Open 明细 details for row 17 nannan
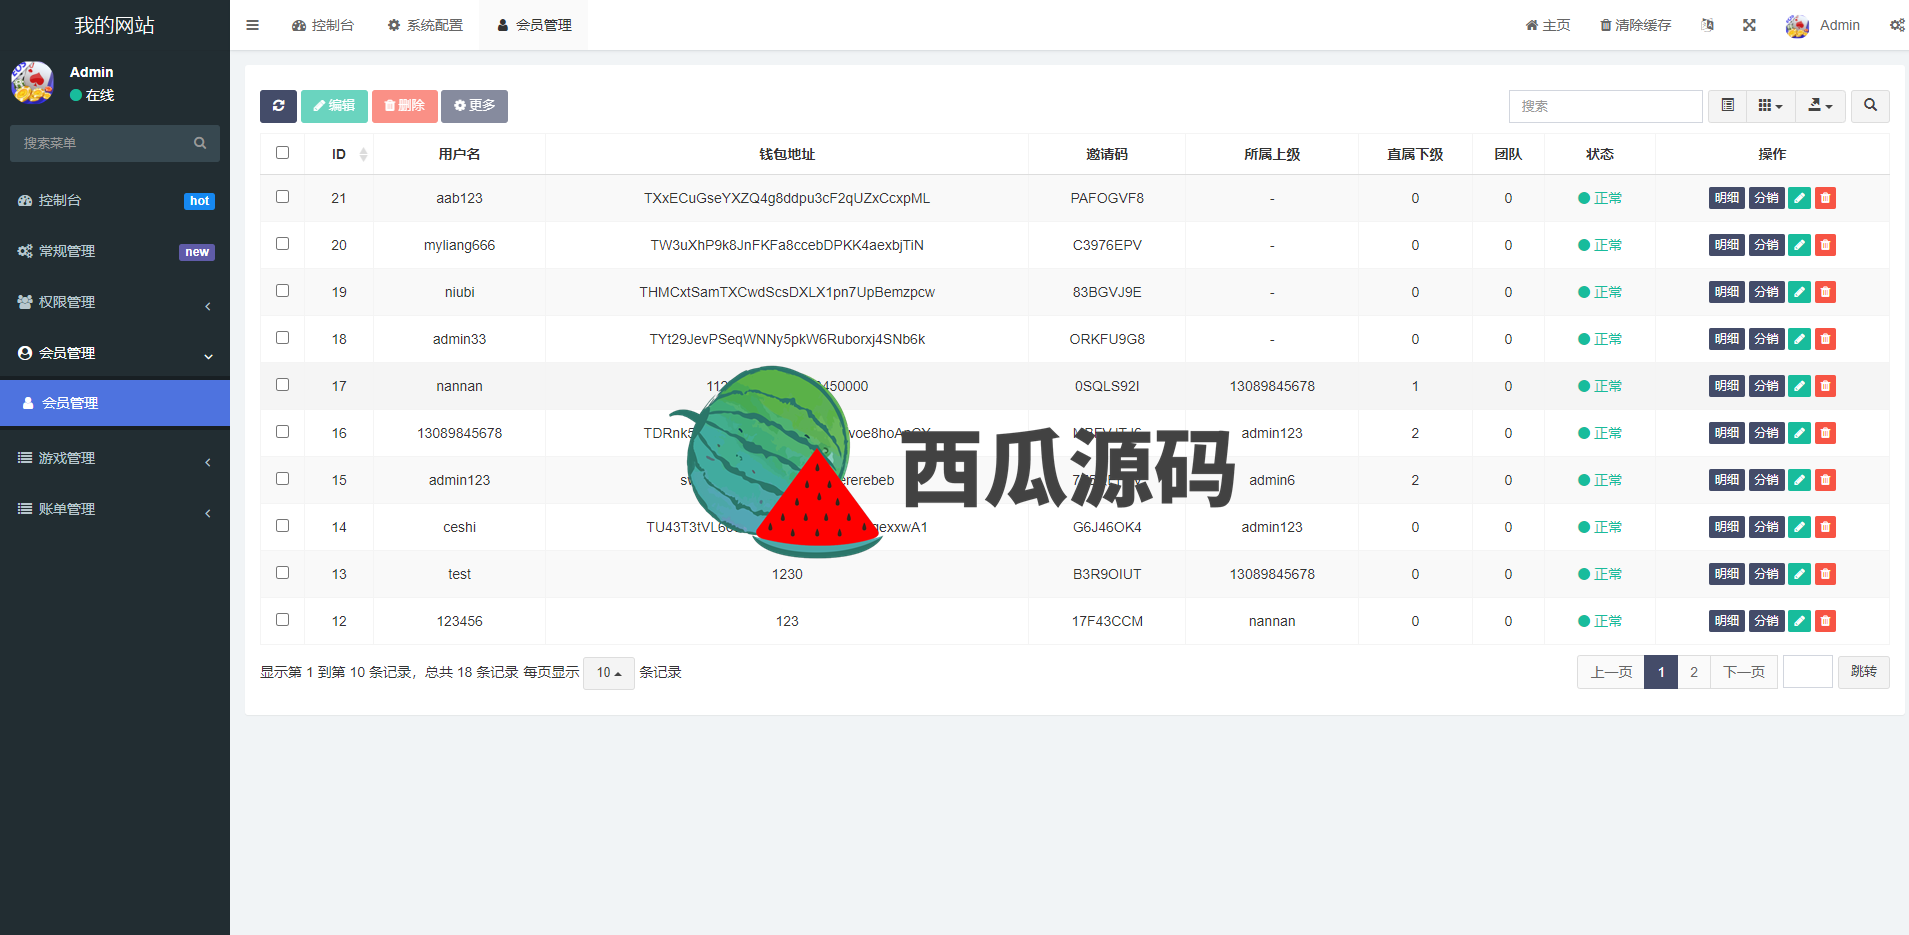This screenshot has height=935, width=1909. point(1727,386)
